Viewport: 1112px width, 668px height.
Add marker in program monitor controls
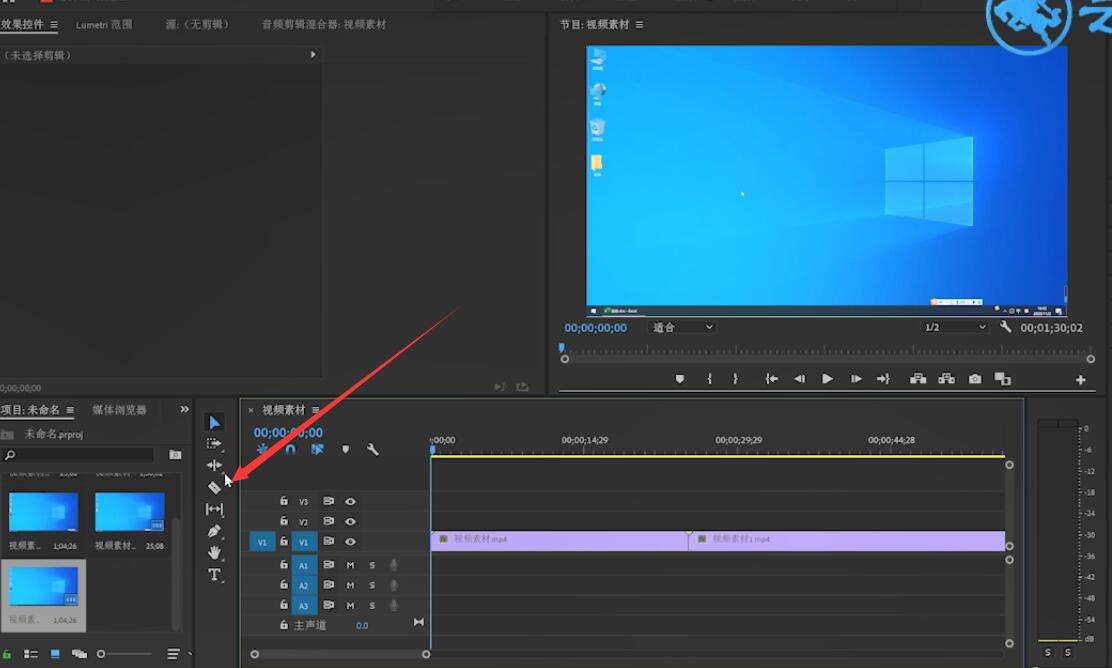pos(679,379)
